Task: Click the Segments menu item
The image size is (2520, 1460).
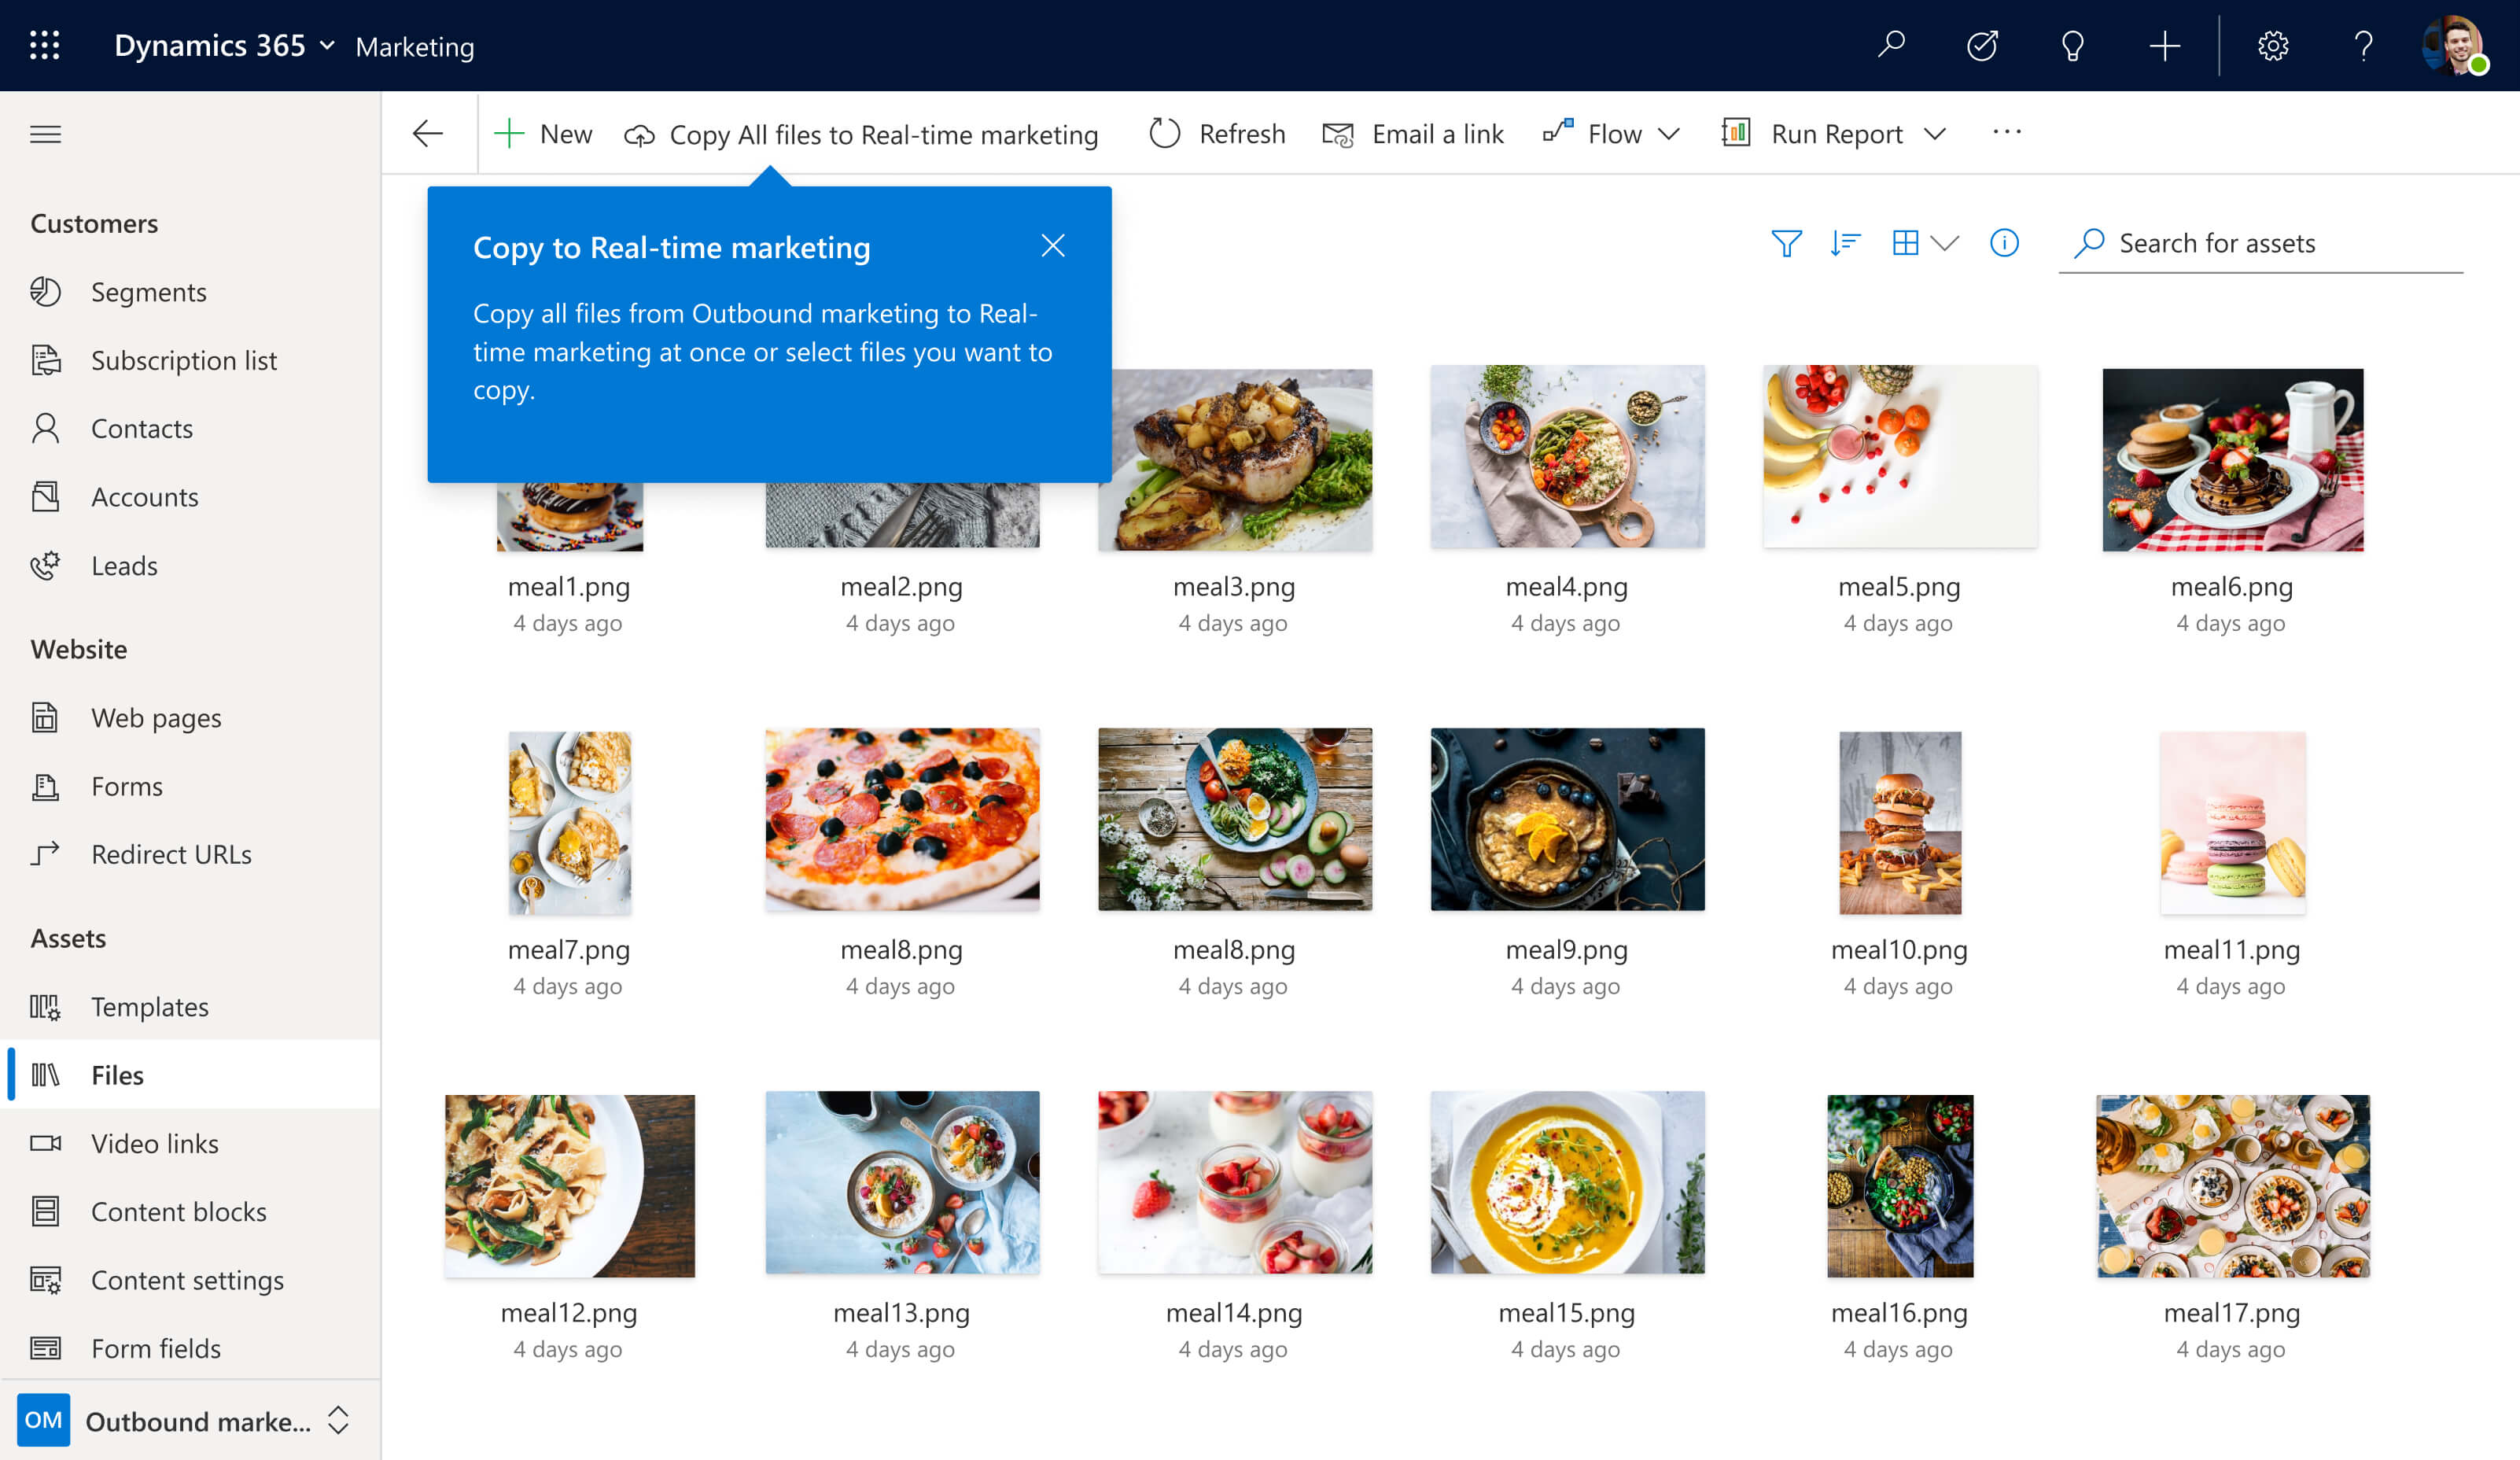Action: pos(148,290)
